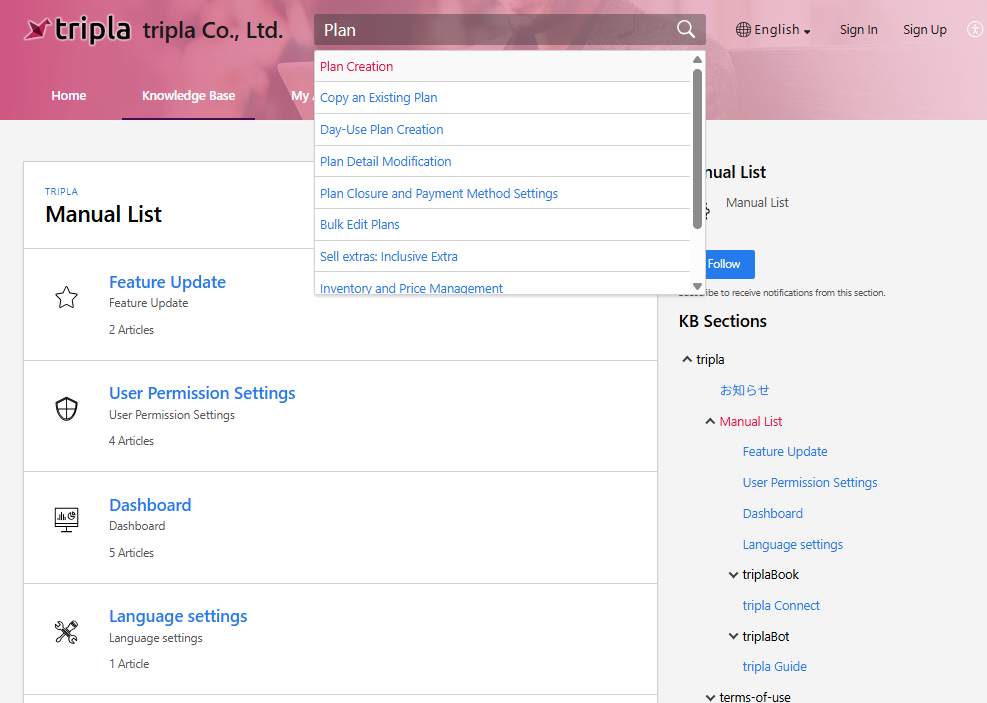Choose 'Bulk Edit Plans' from search suggestions

pyautogui.click(x=360, y=225)
